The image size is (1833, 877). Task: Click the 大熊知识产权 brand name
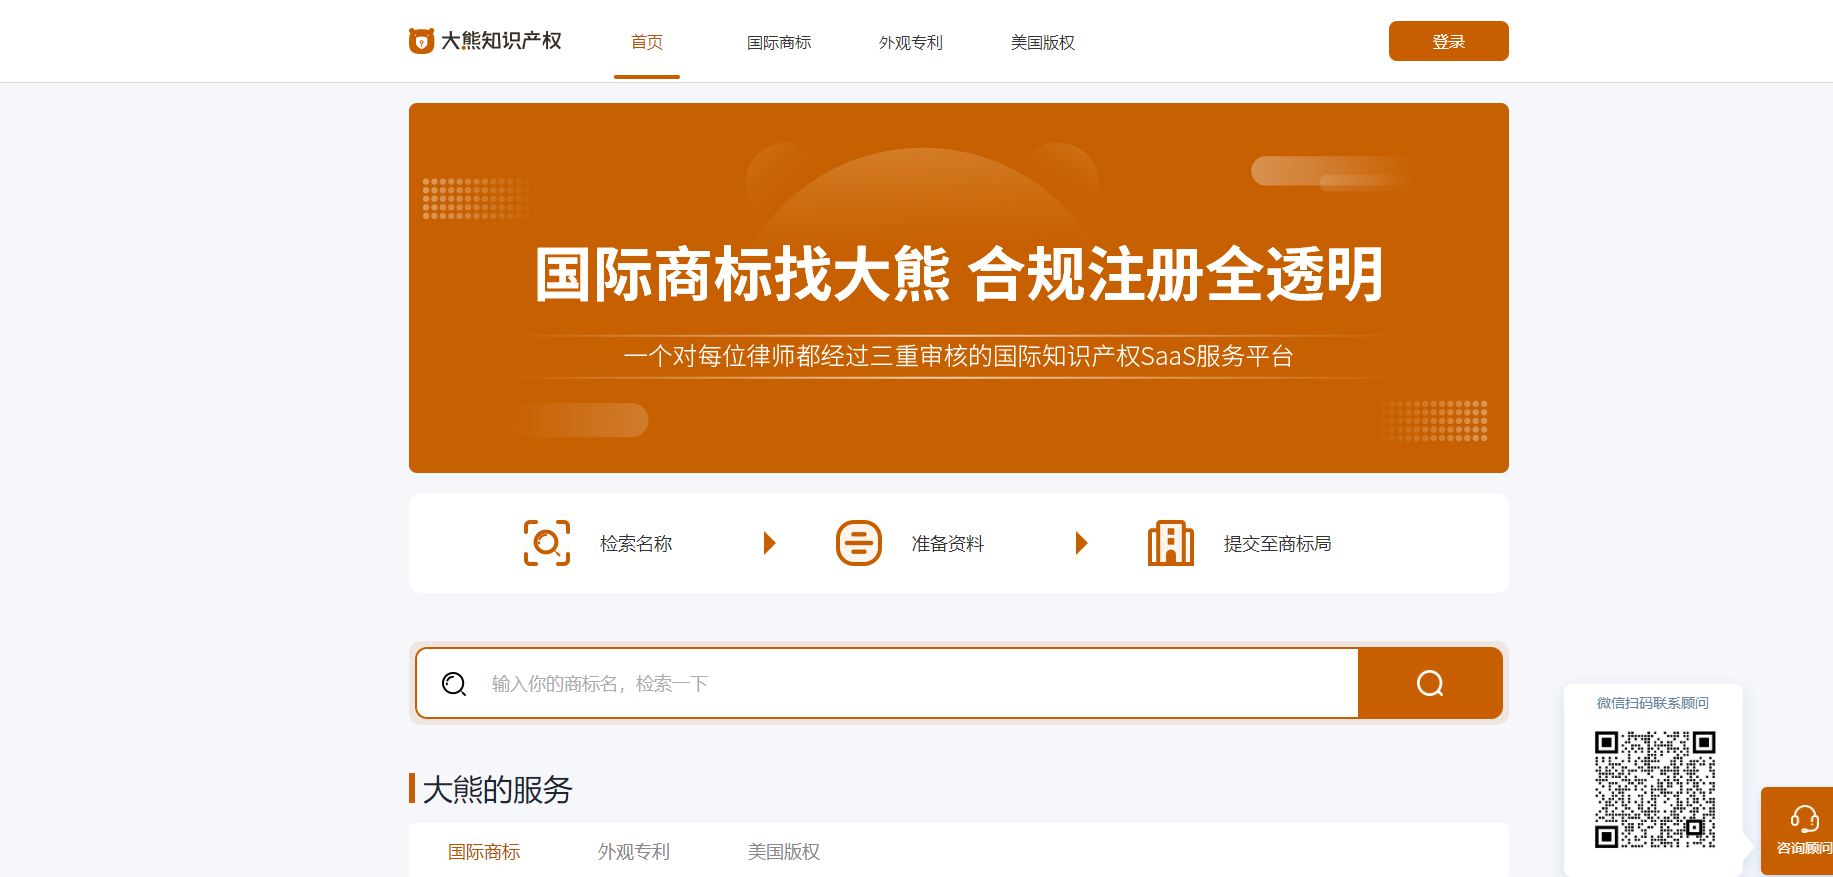(x=502, y=41)
